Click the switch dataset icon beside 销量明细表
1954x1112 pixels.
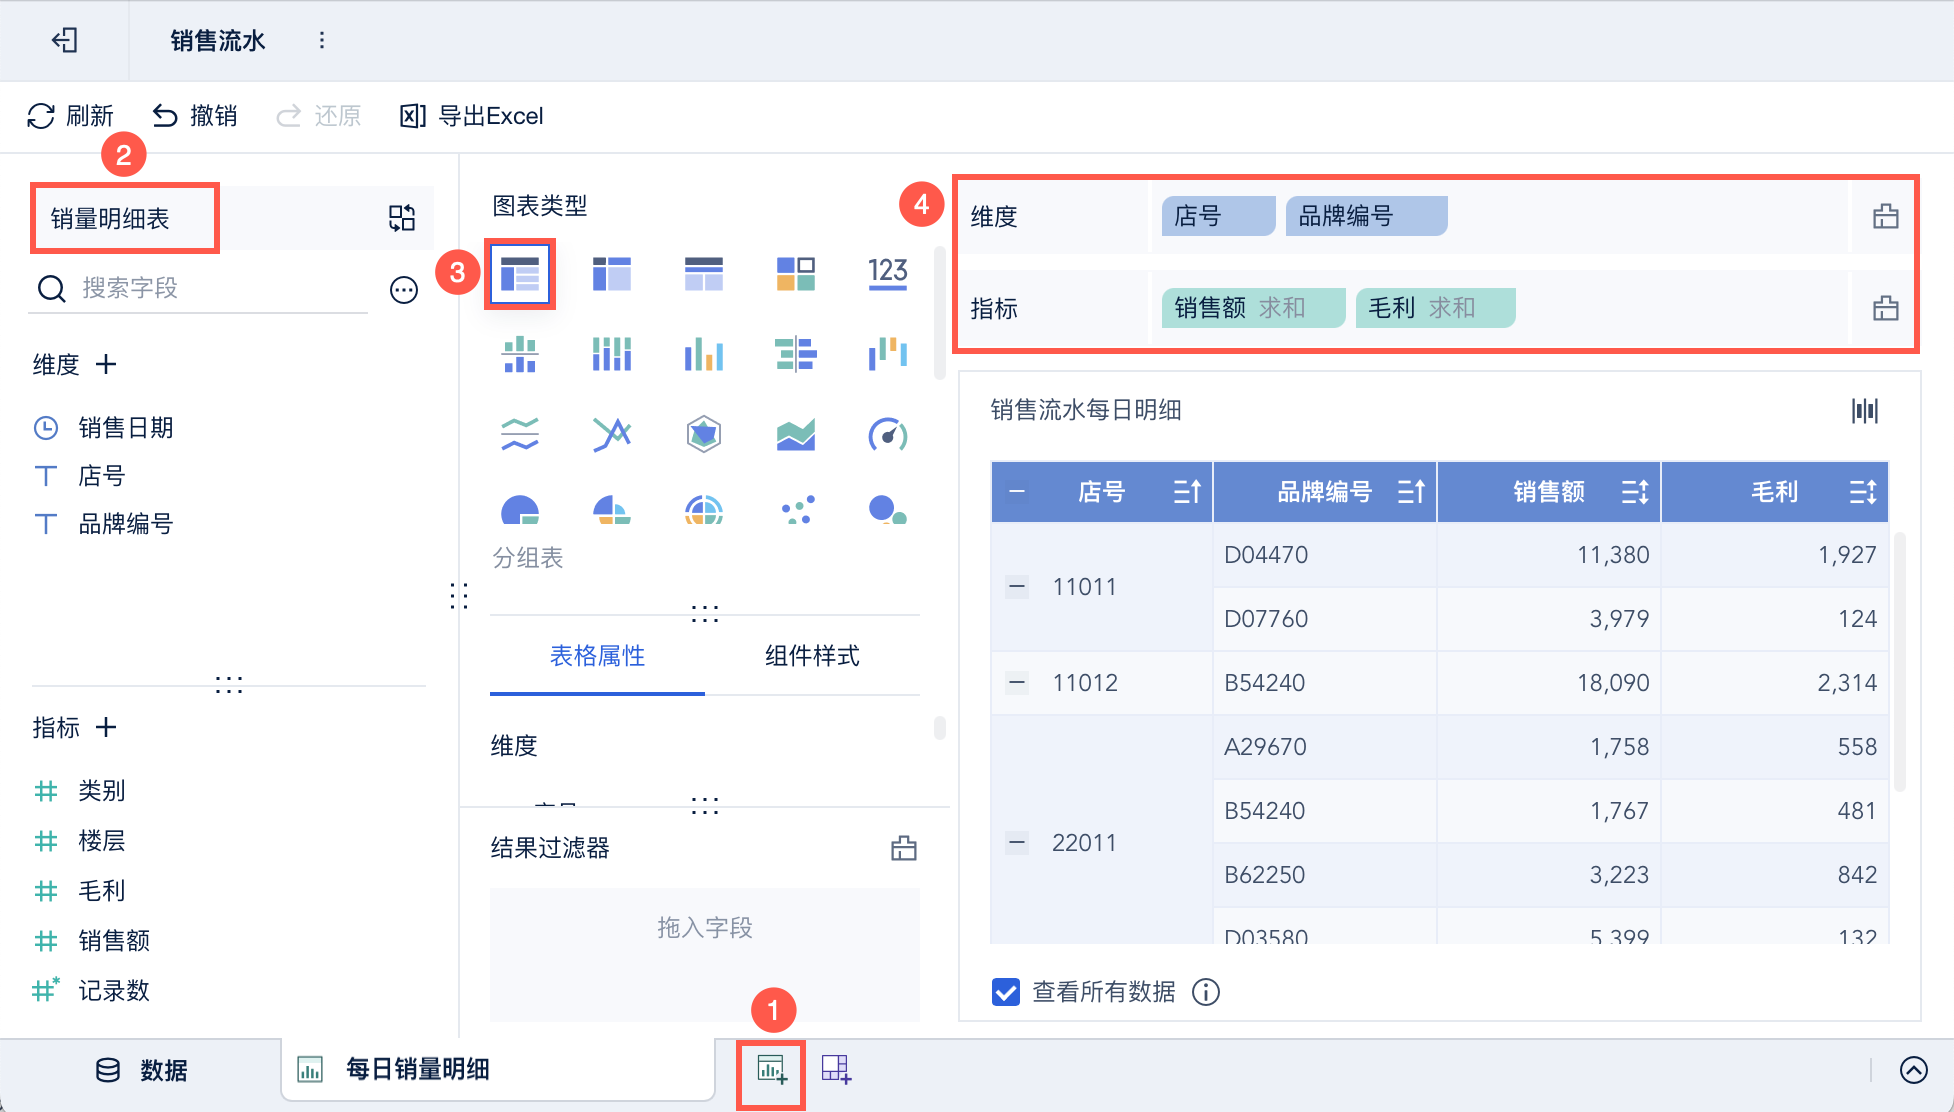[x=402, y=218]
